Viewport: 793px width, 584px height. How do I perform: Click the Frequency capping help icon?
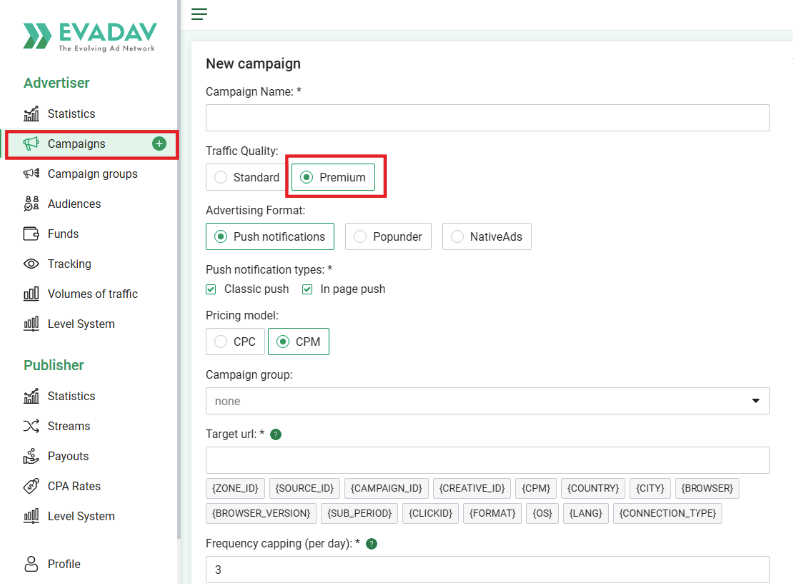(x=371, y=544)
